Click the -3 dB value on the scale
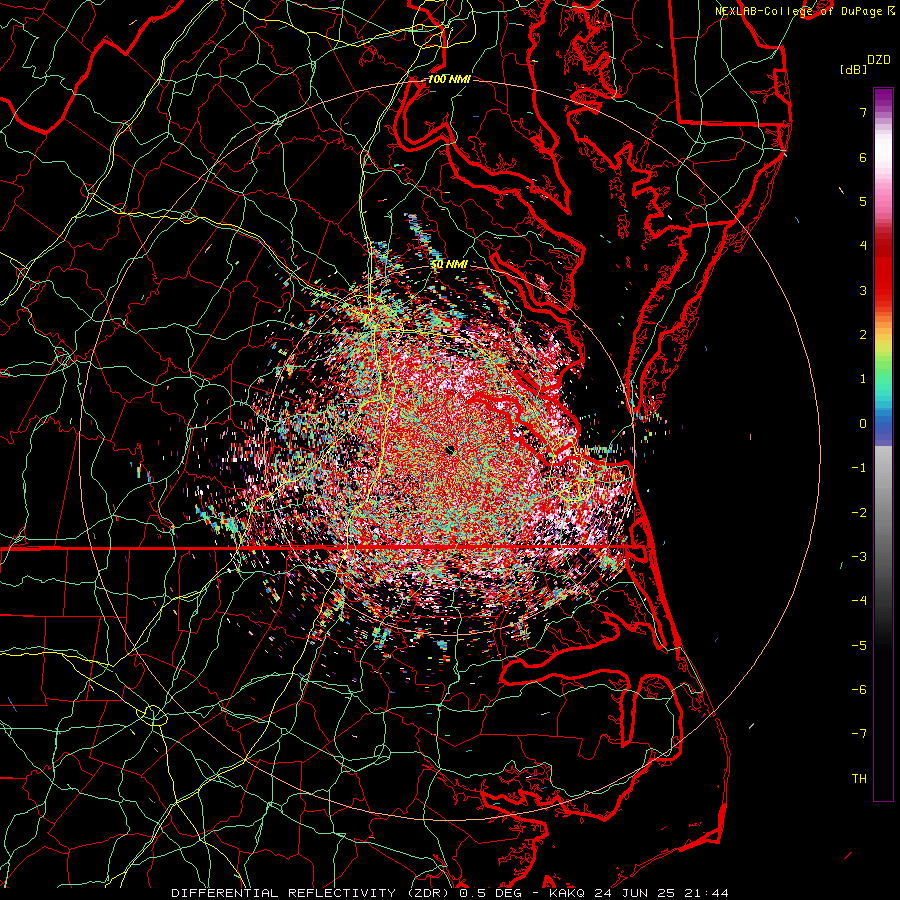This screenshot has height=900, width=900. [x=859, y=557]
